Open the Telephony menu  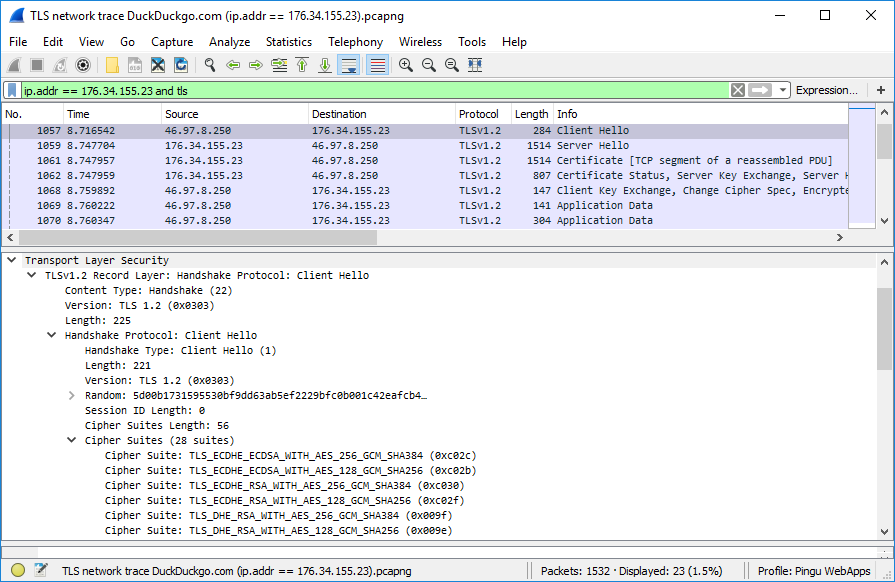(355, 42)
